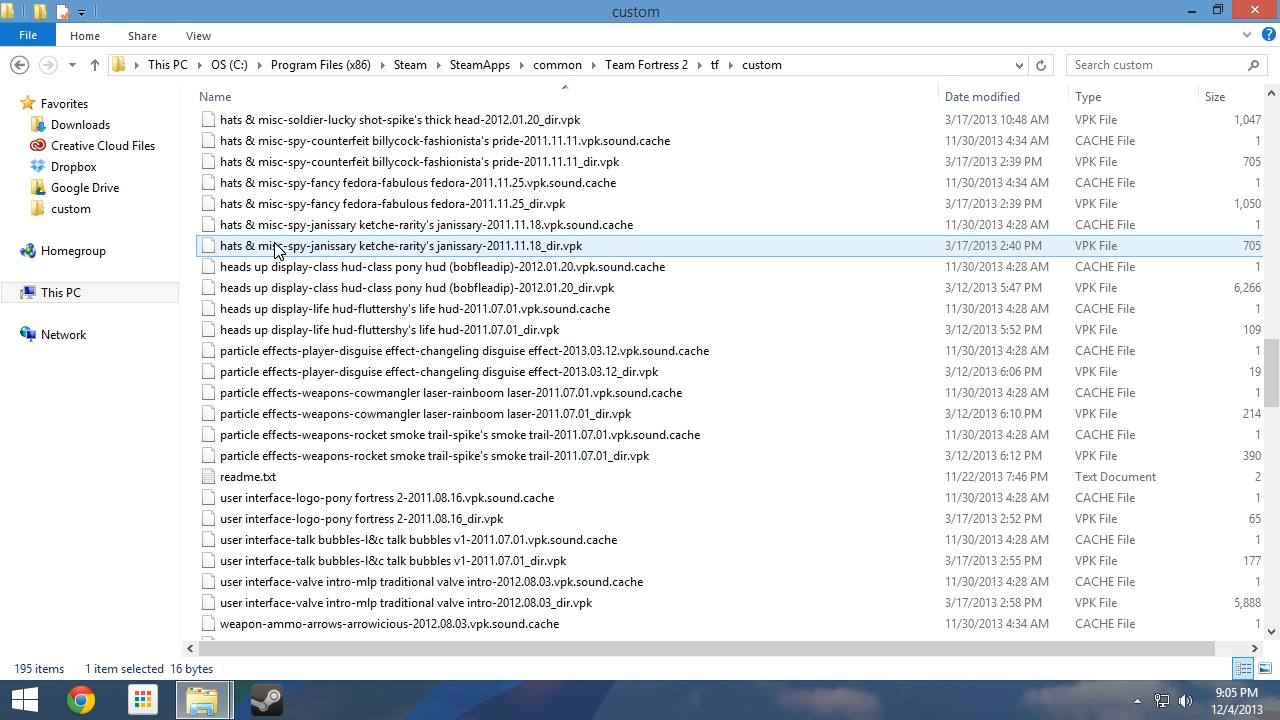This screenshot has height=720, width=1280.
Task: Click the Back navigation arrow
Action: click(19, 65)
